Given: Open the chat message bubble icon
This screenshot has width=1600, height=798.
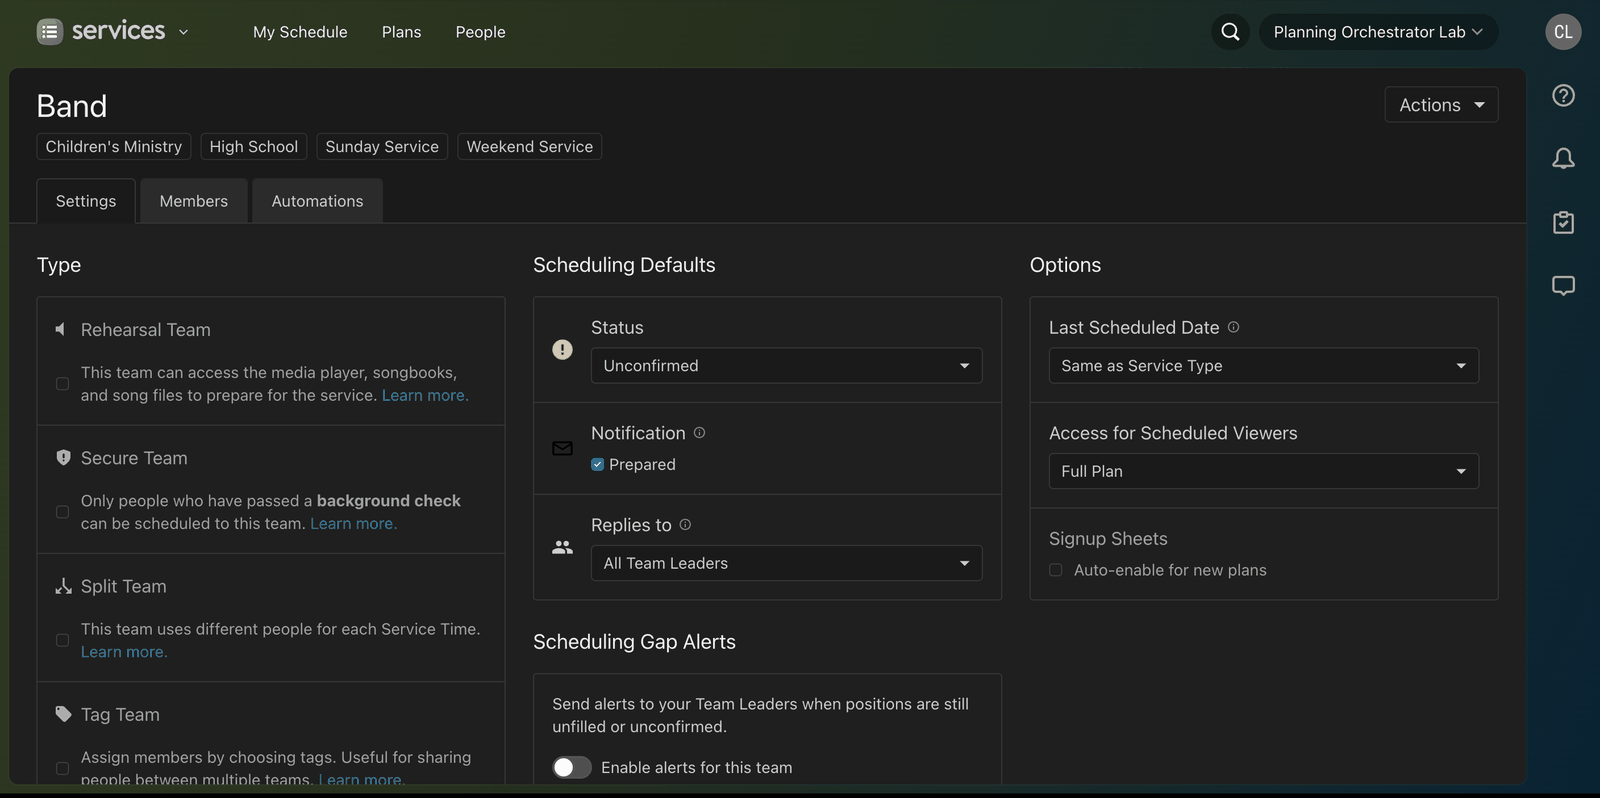Looking at the screenshot, I should tap(1563, 286).
